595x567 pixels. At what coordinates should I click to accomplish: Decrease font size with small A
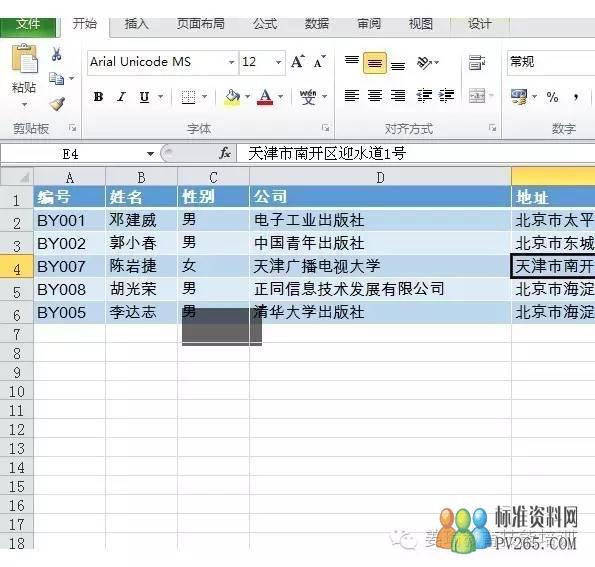(x=319, y=62)
